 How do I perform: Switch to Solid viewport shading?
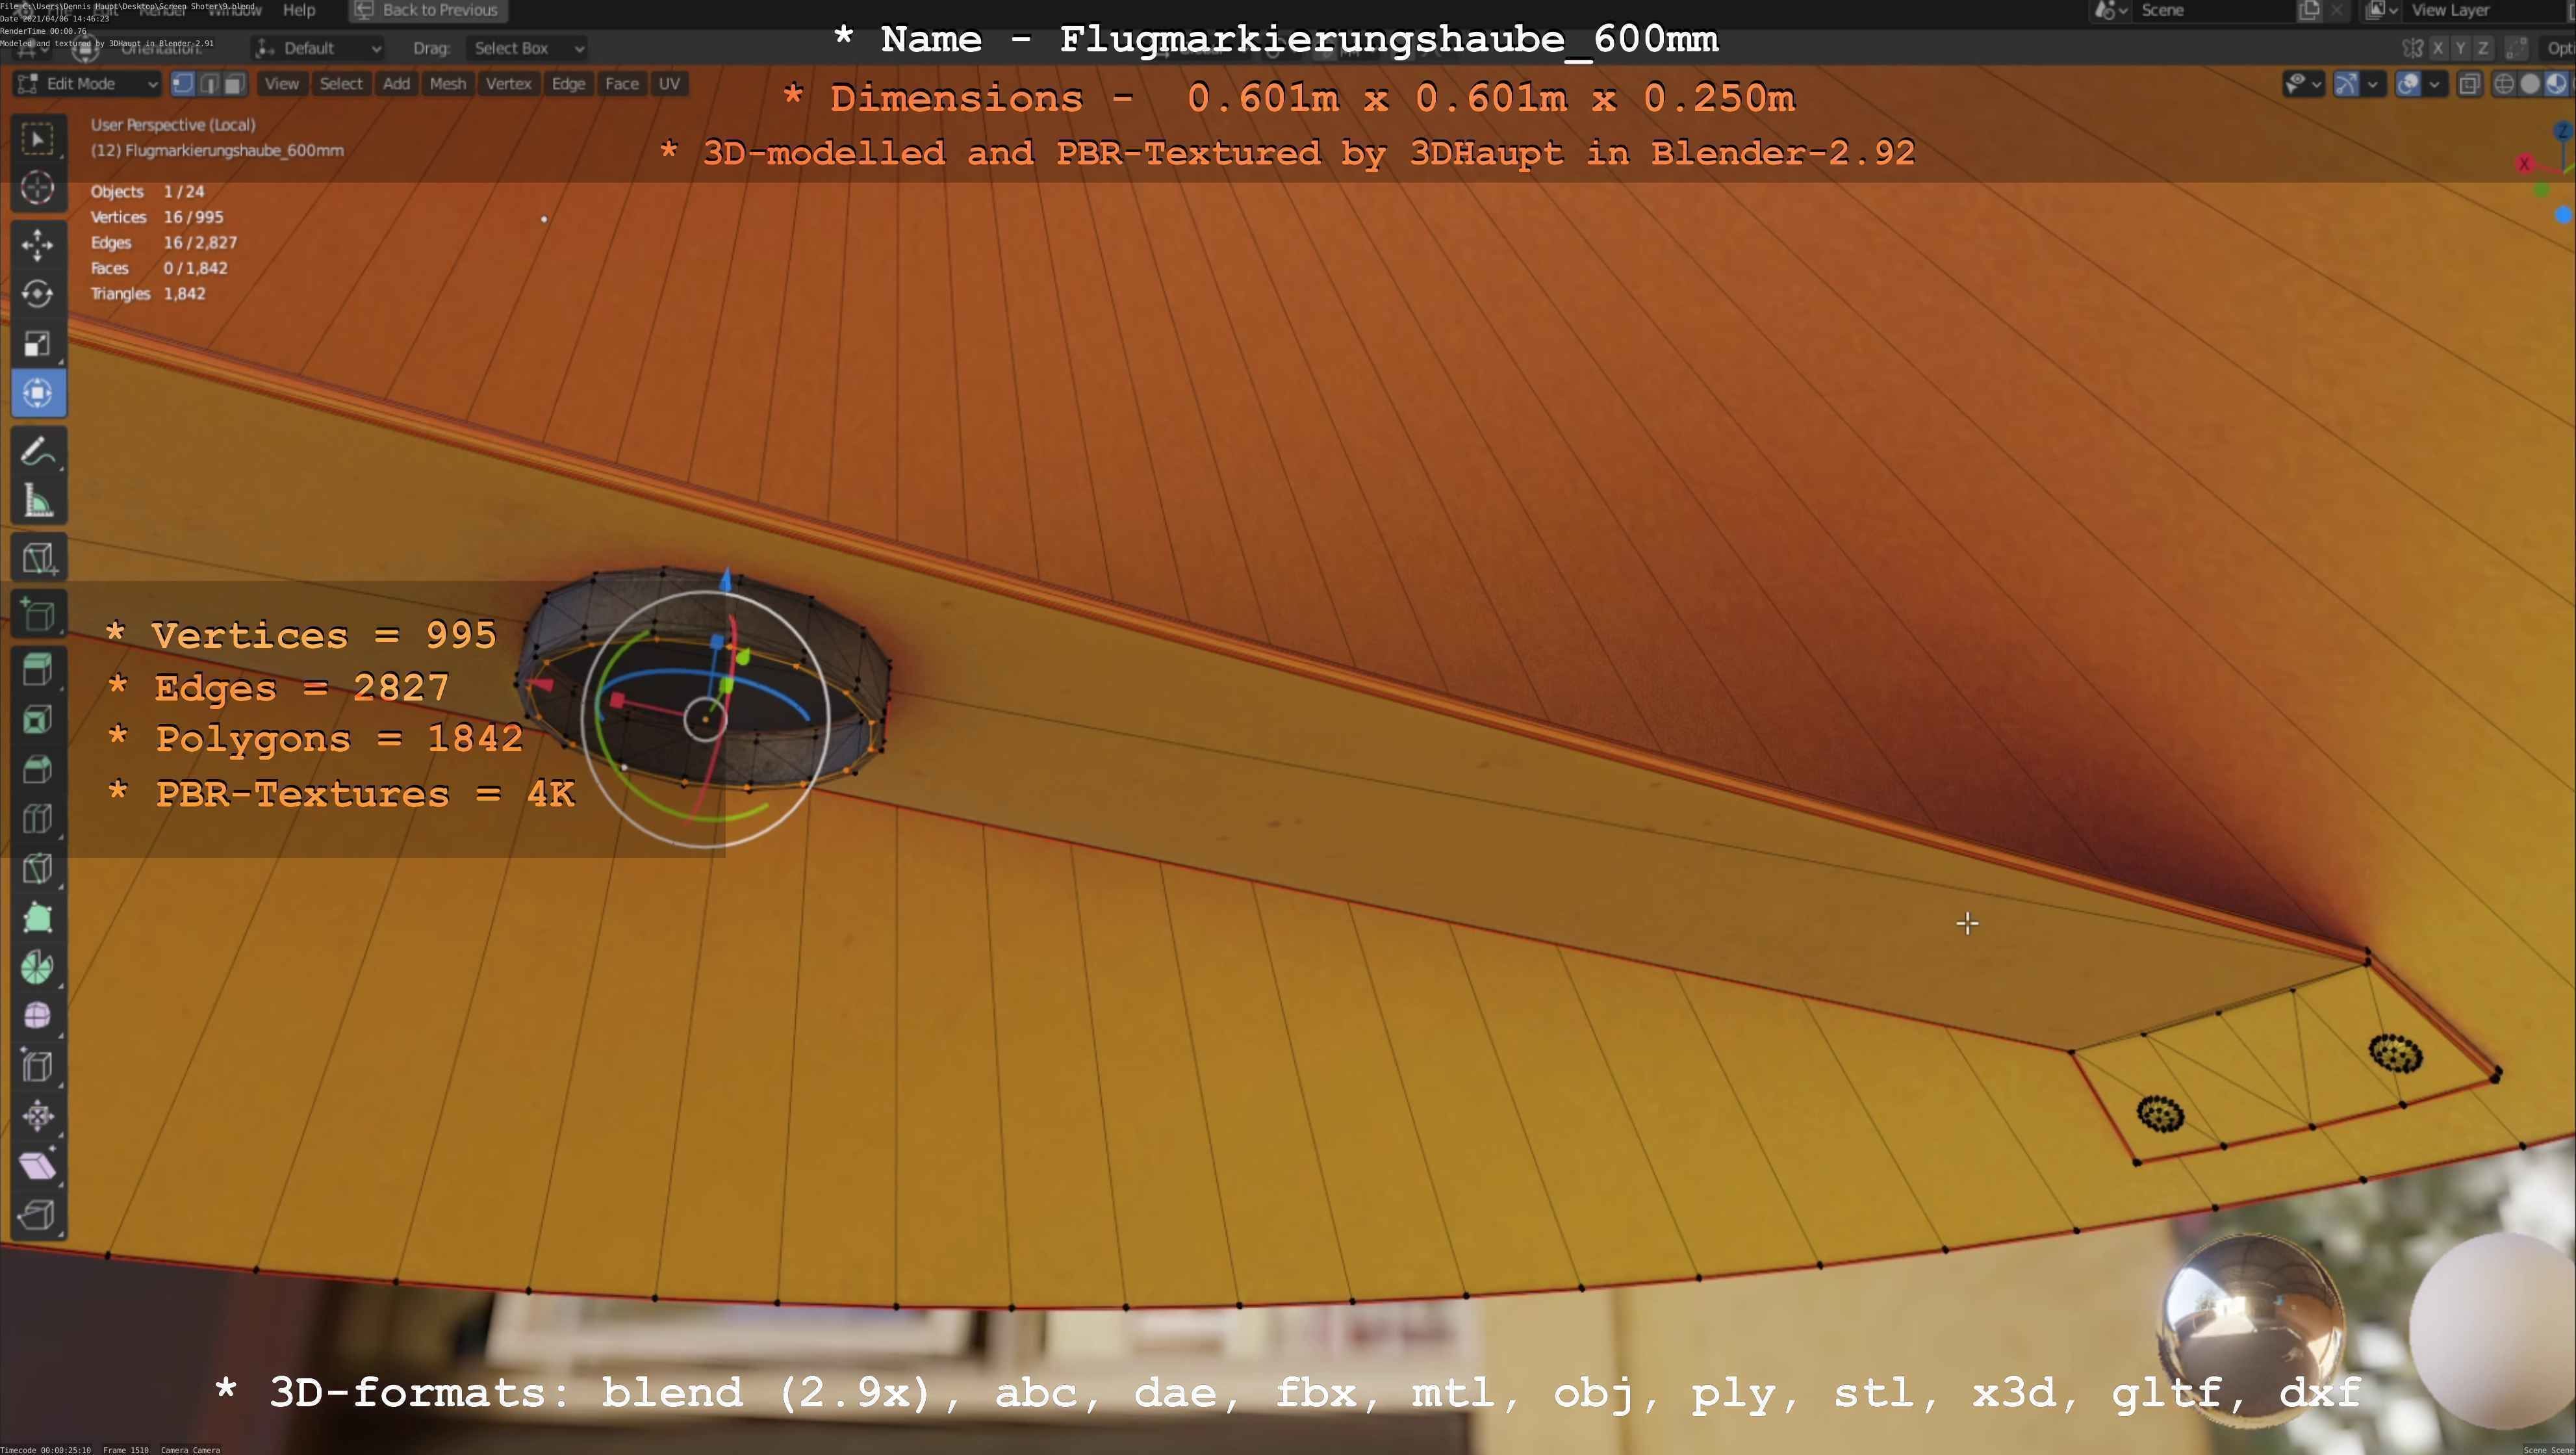tap(2530, 84)
